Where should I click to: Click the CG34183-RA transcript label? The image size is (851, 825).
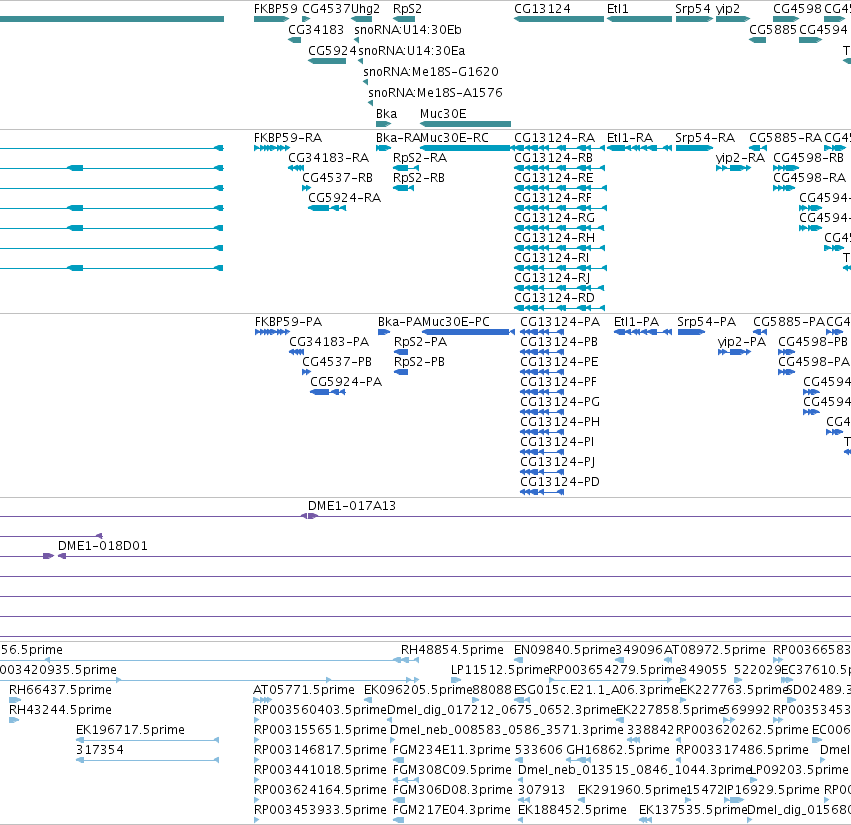[328, 158]
